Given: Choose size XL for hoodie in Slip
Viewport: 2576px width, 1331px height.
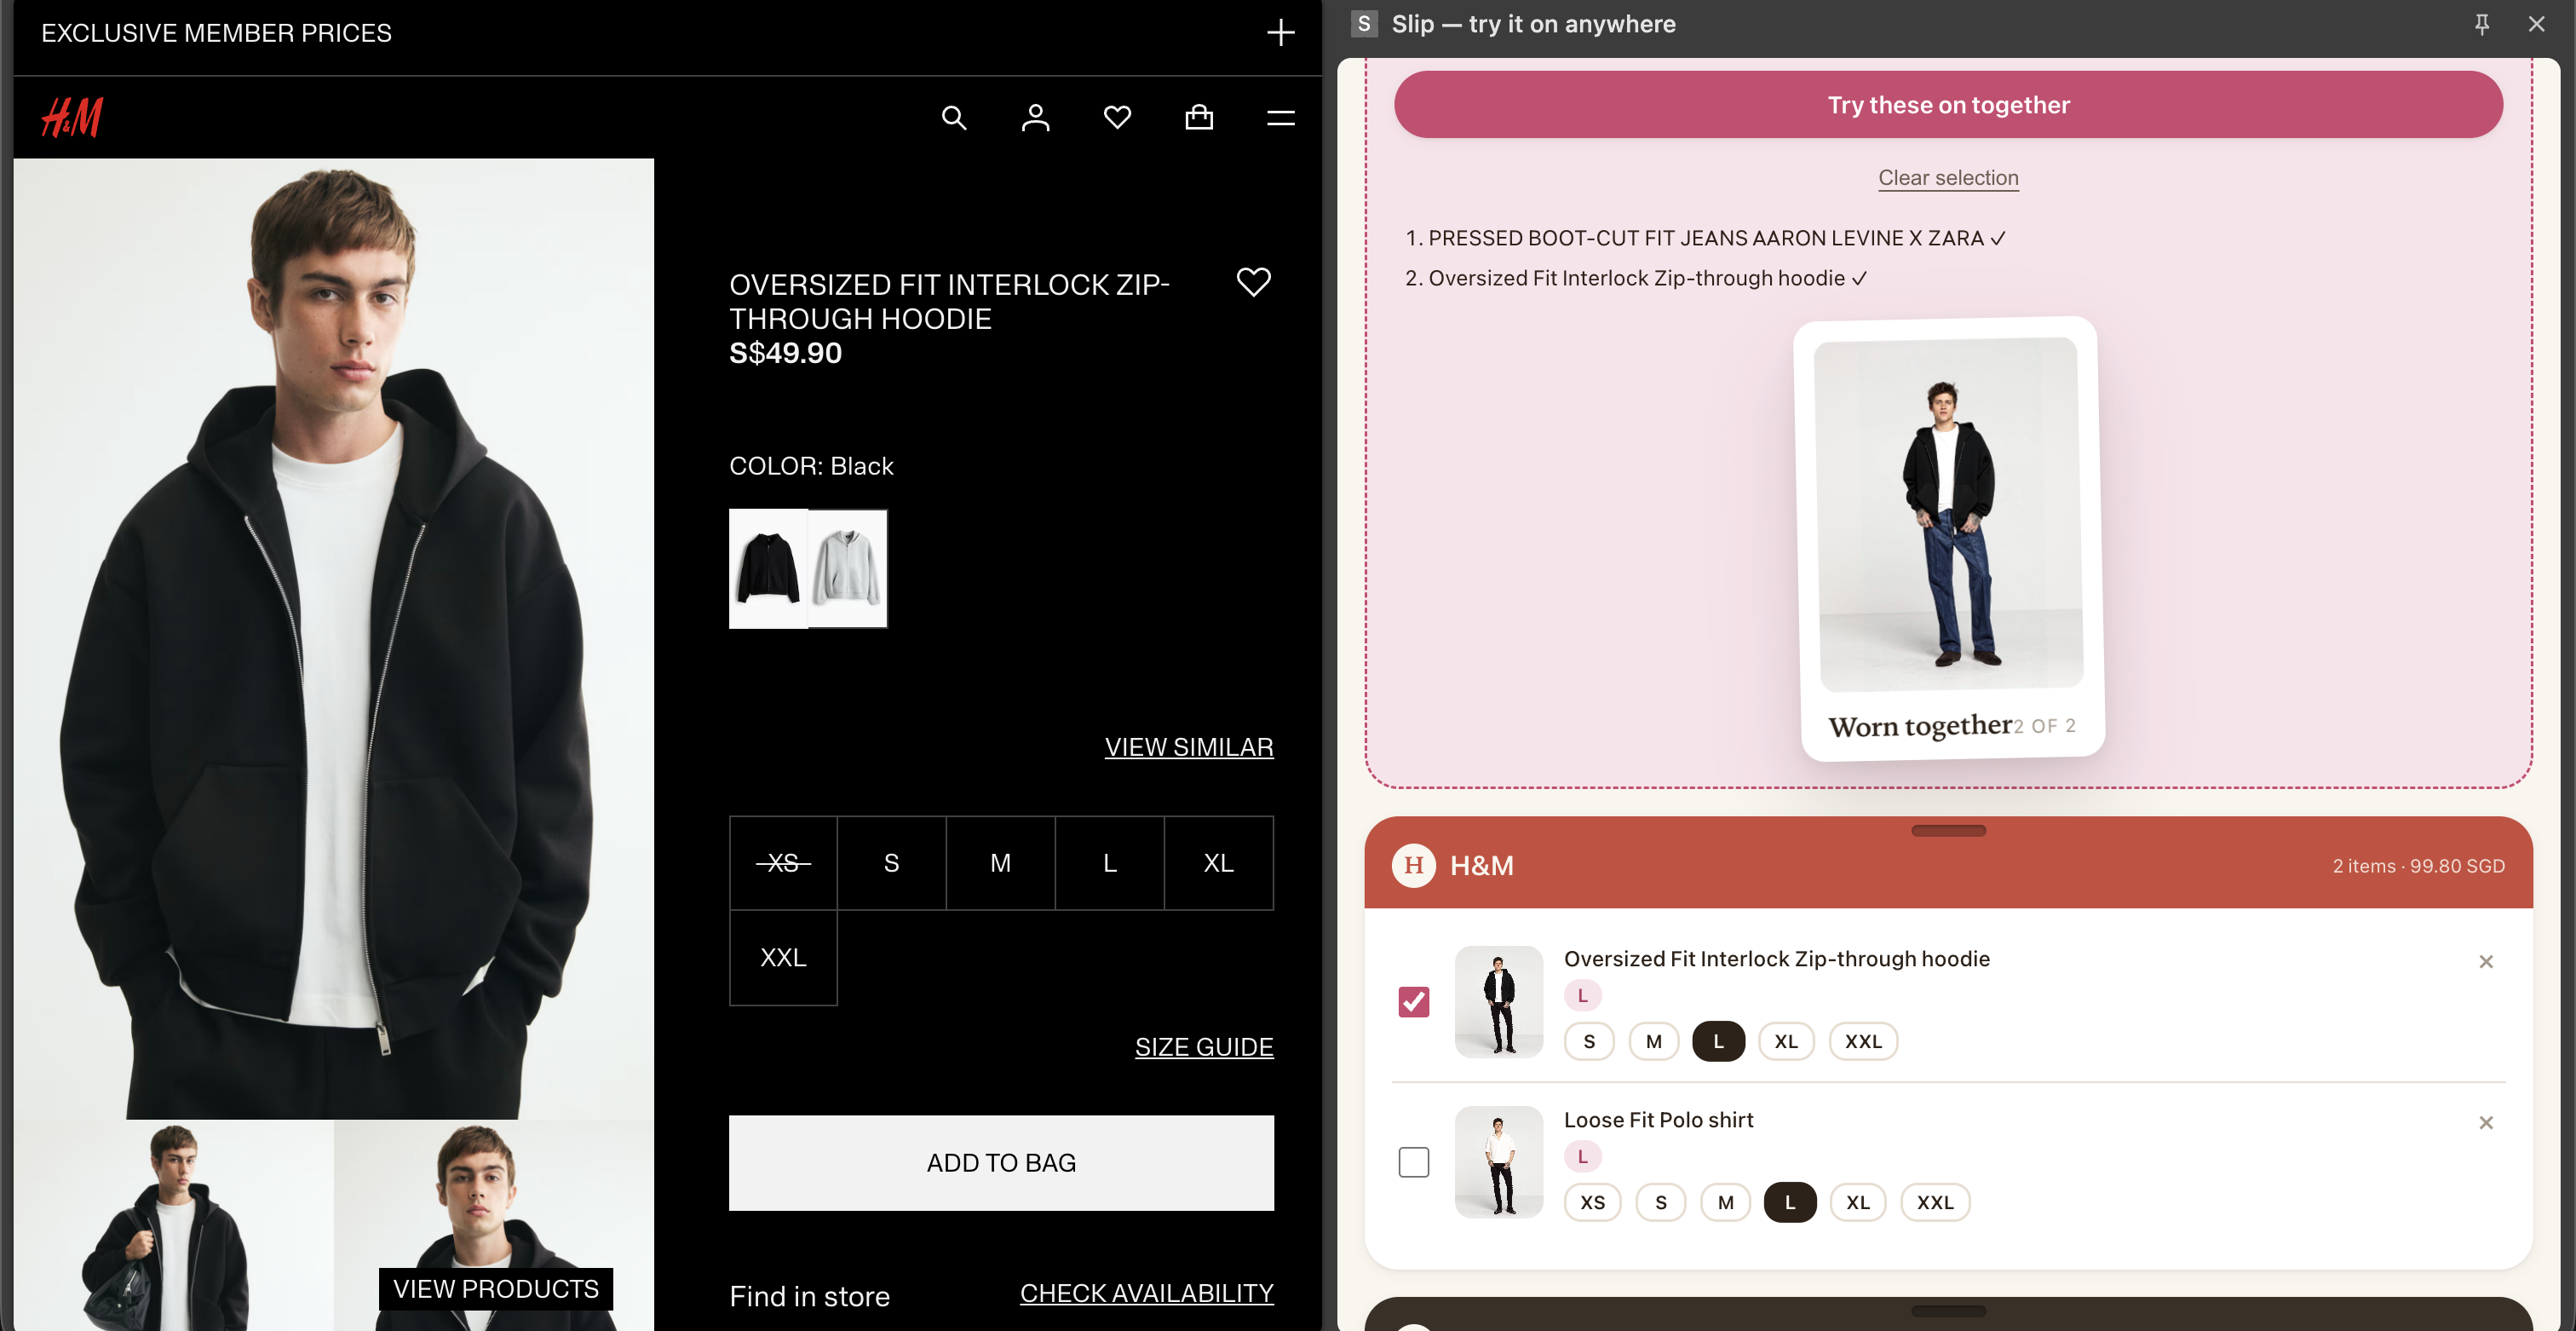Looking at the screenshot, I should [1786, 1041].
